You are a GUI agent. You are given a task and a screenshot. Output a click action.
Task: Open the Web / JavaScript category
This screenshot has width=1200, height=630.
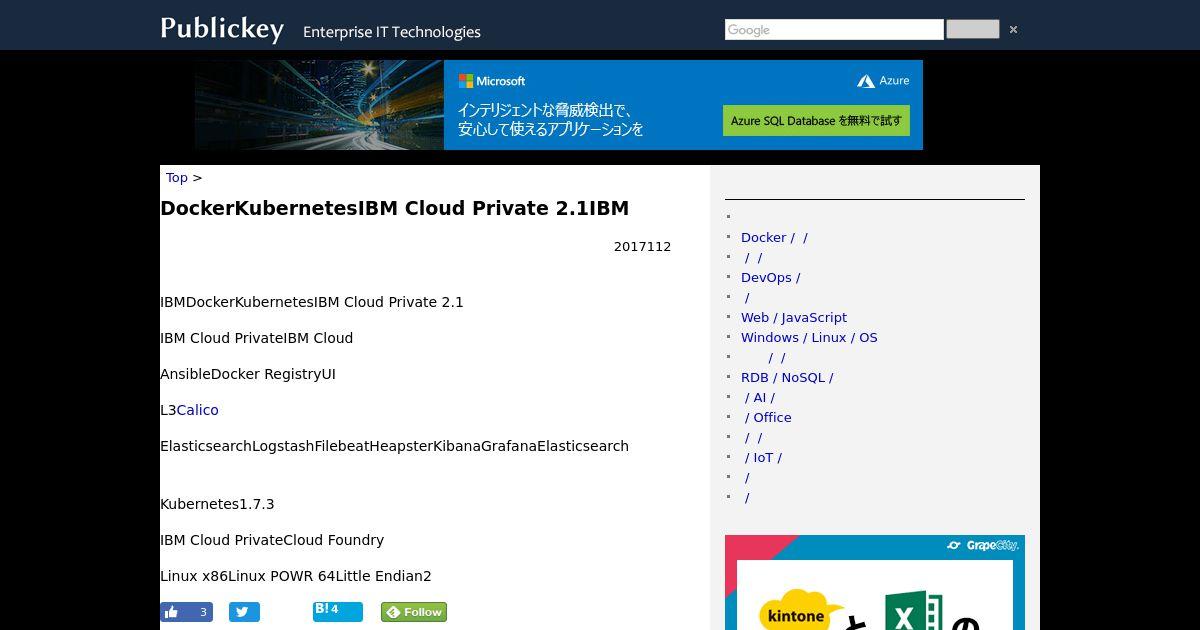[794, 318]
